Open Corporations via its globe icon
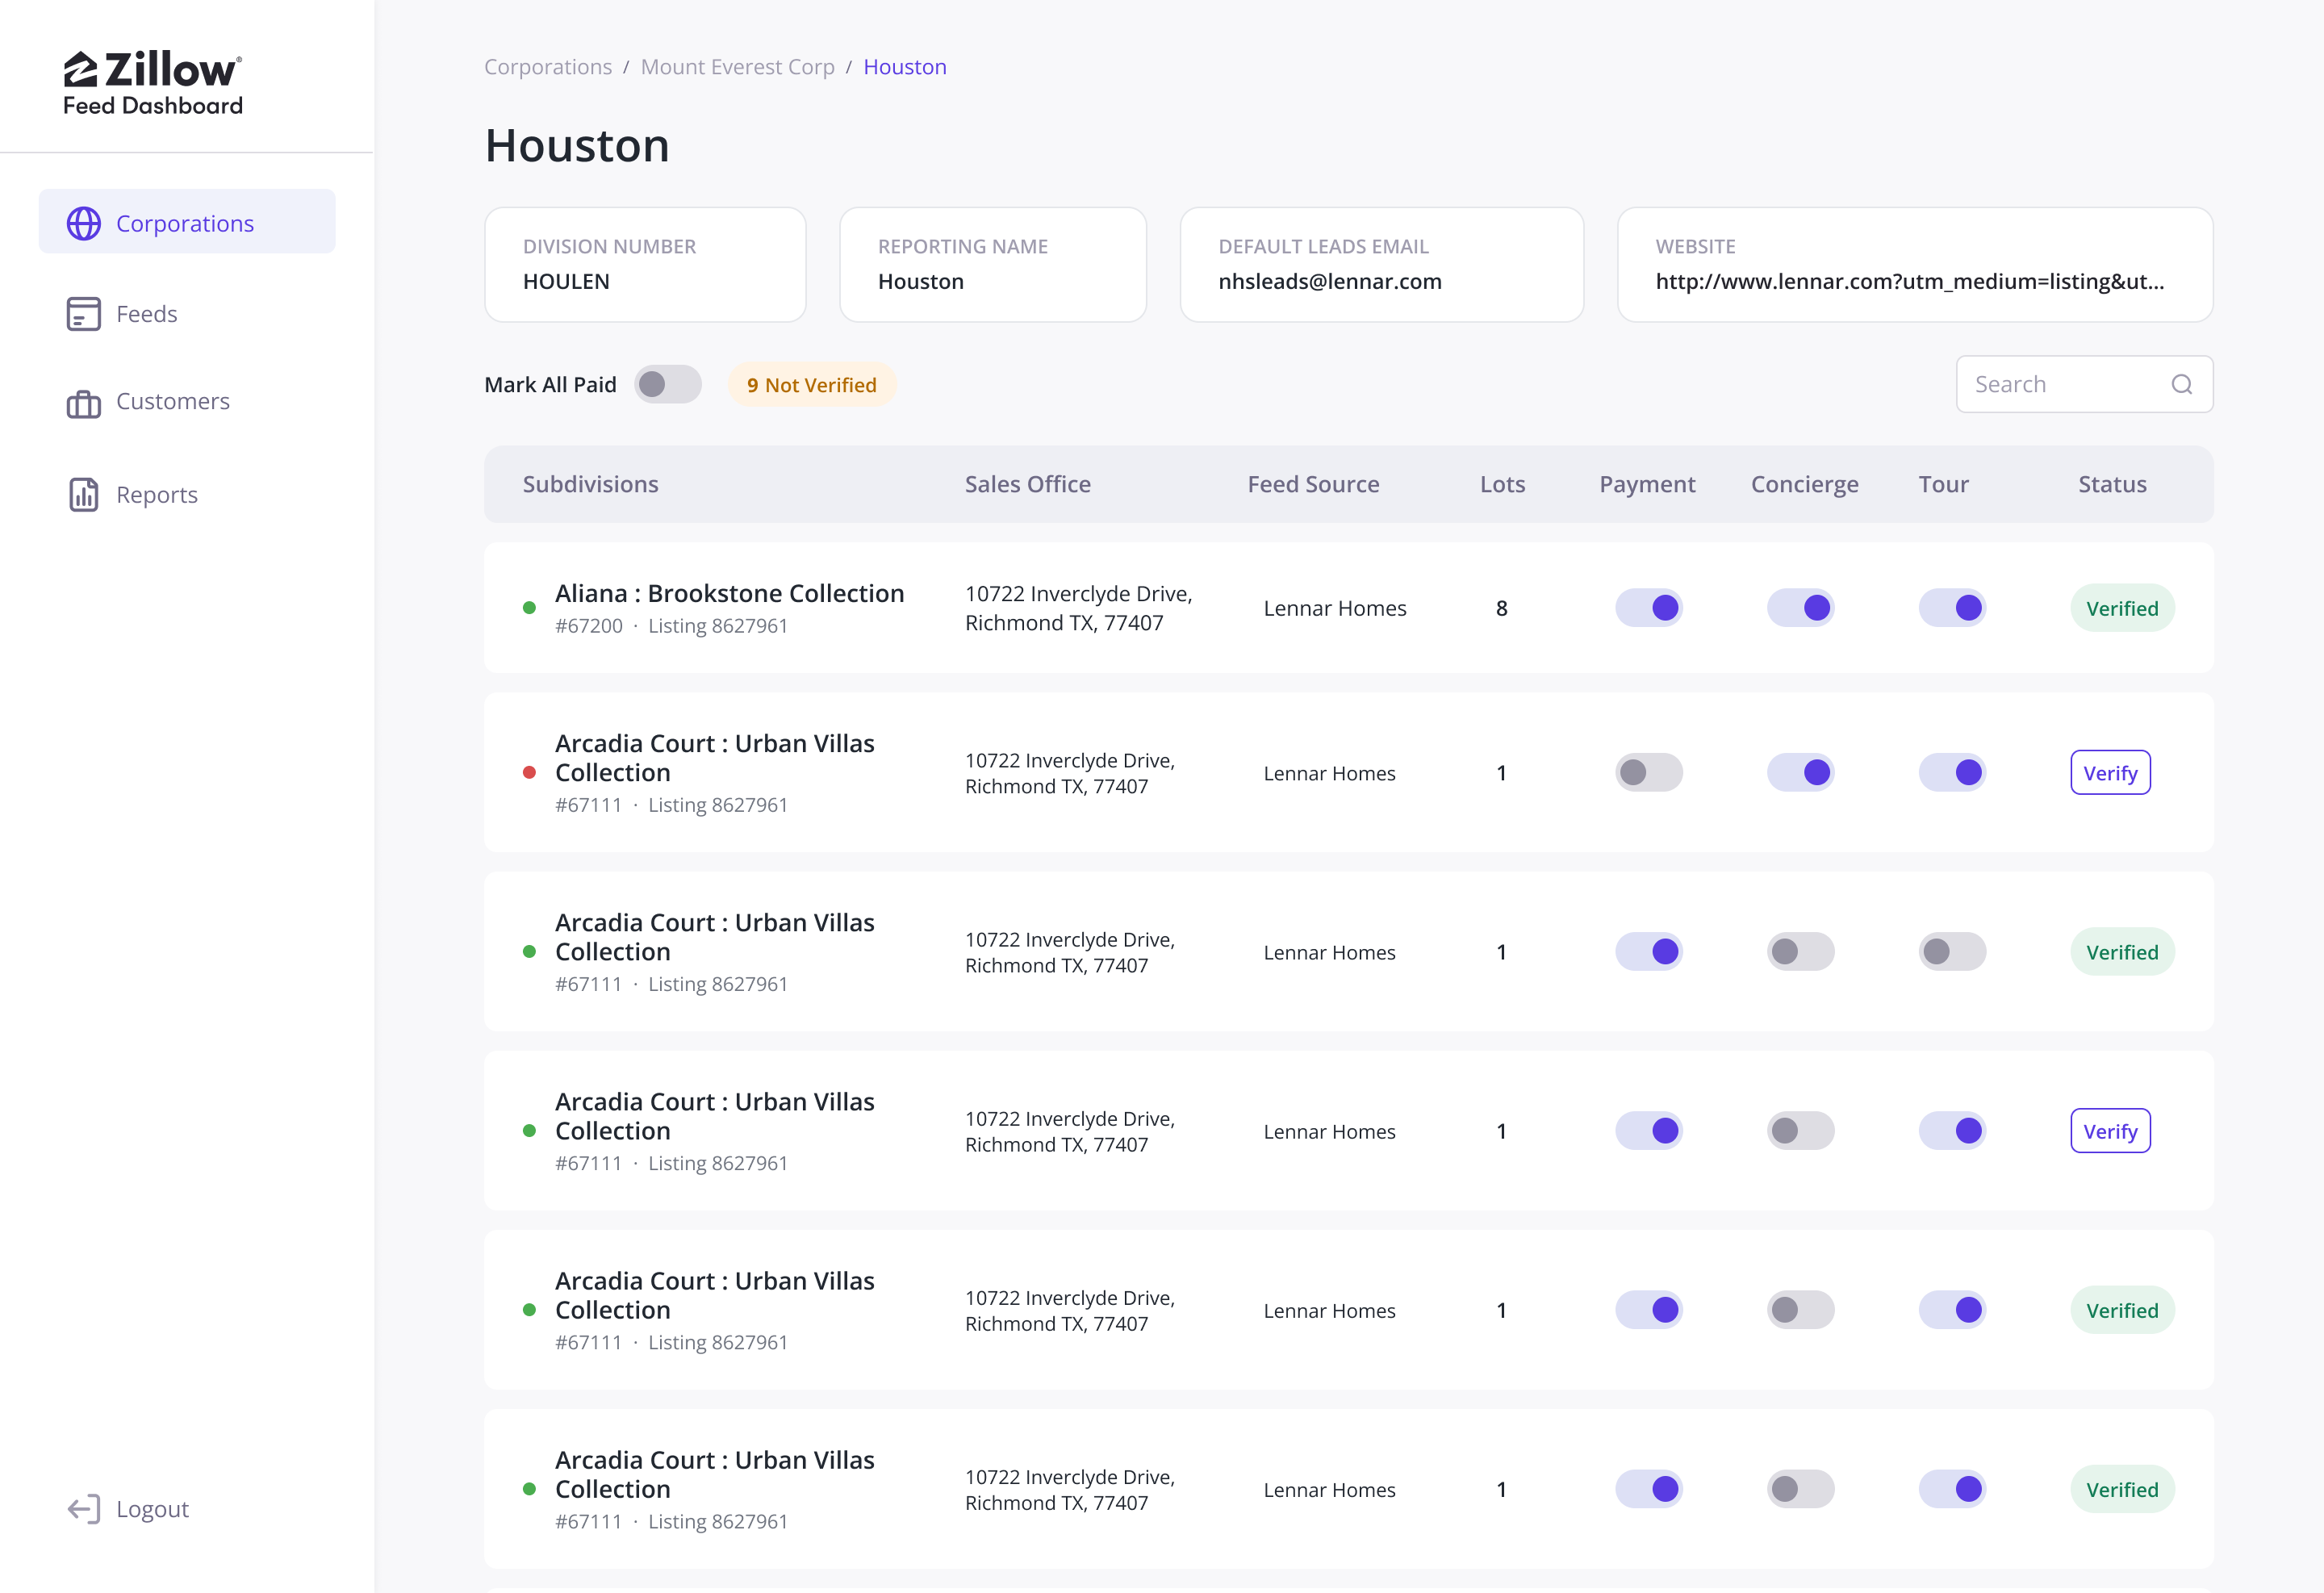Viewport: 2324px width, 1593px height. 84,223
